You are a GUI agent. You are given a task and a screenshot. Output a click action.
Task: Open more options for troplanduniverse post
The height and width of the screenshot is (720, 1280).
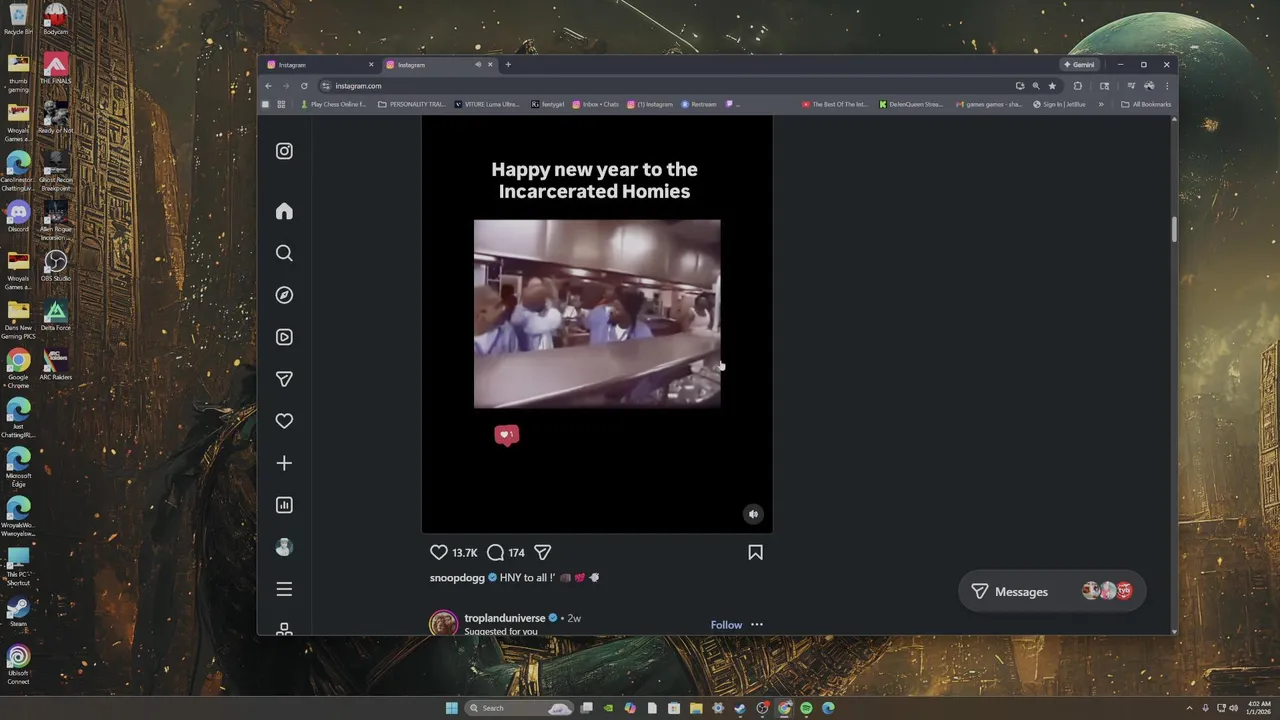click(x=757, y=625)
